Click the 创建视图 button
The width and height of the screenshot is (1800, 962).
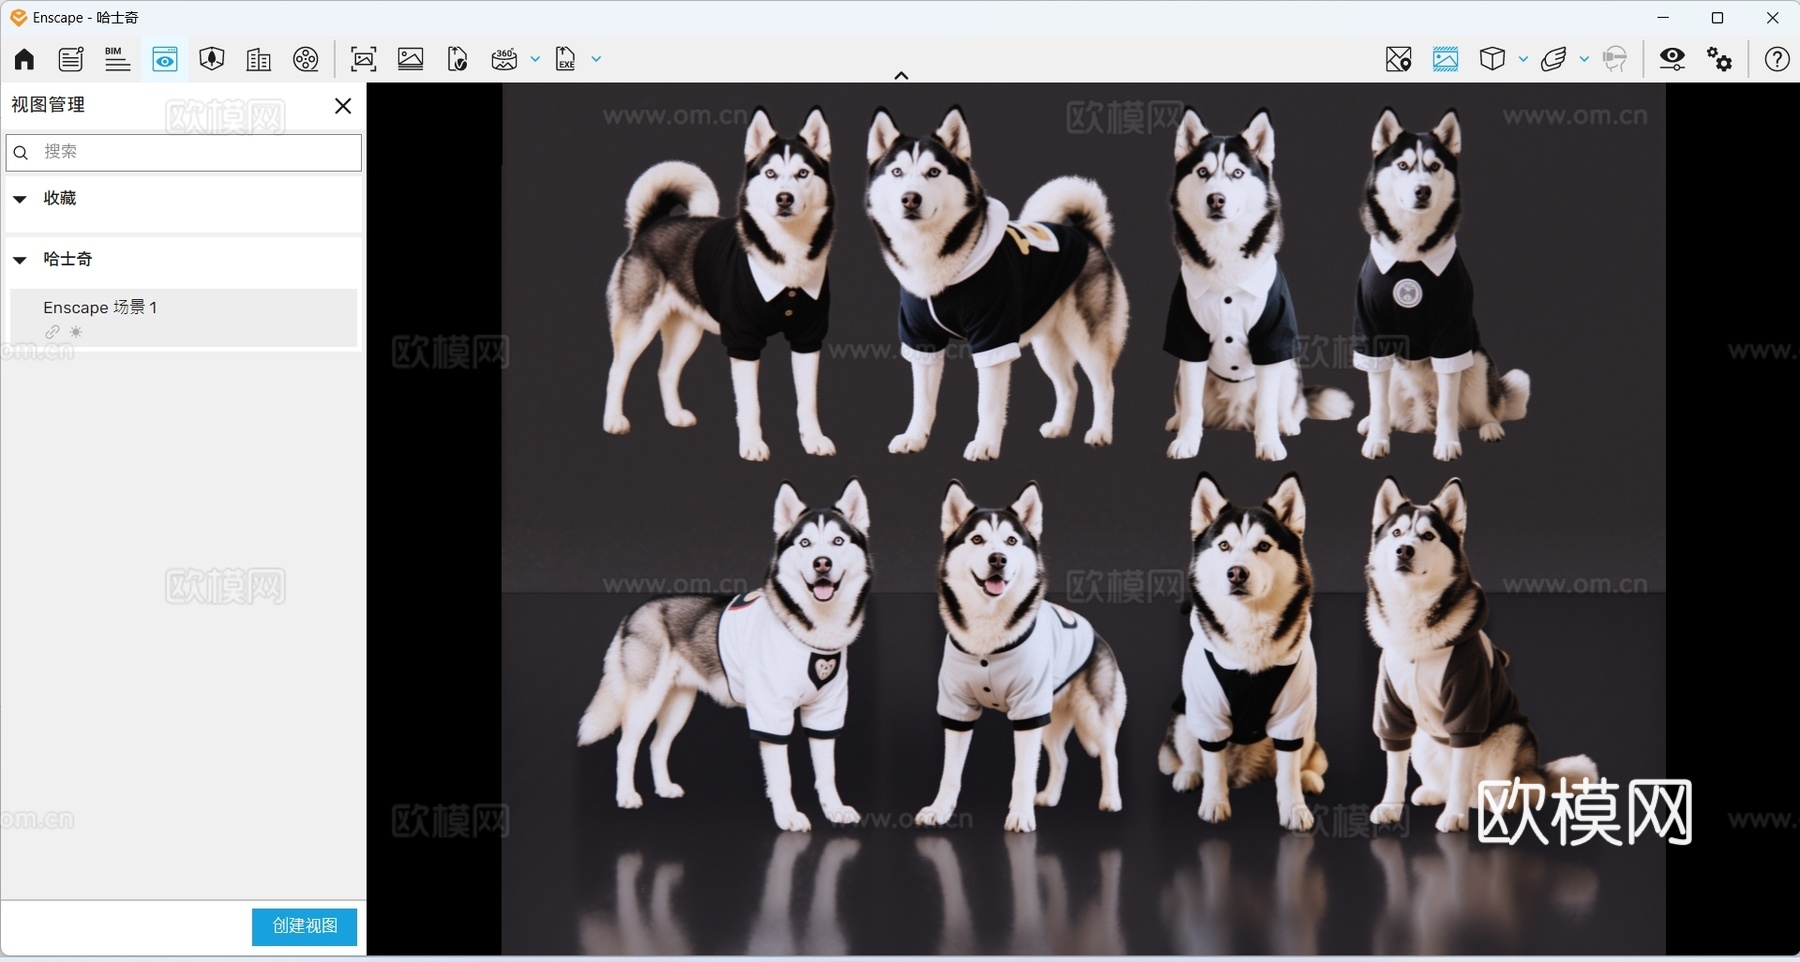pos(304,926)
